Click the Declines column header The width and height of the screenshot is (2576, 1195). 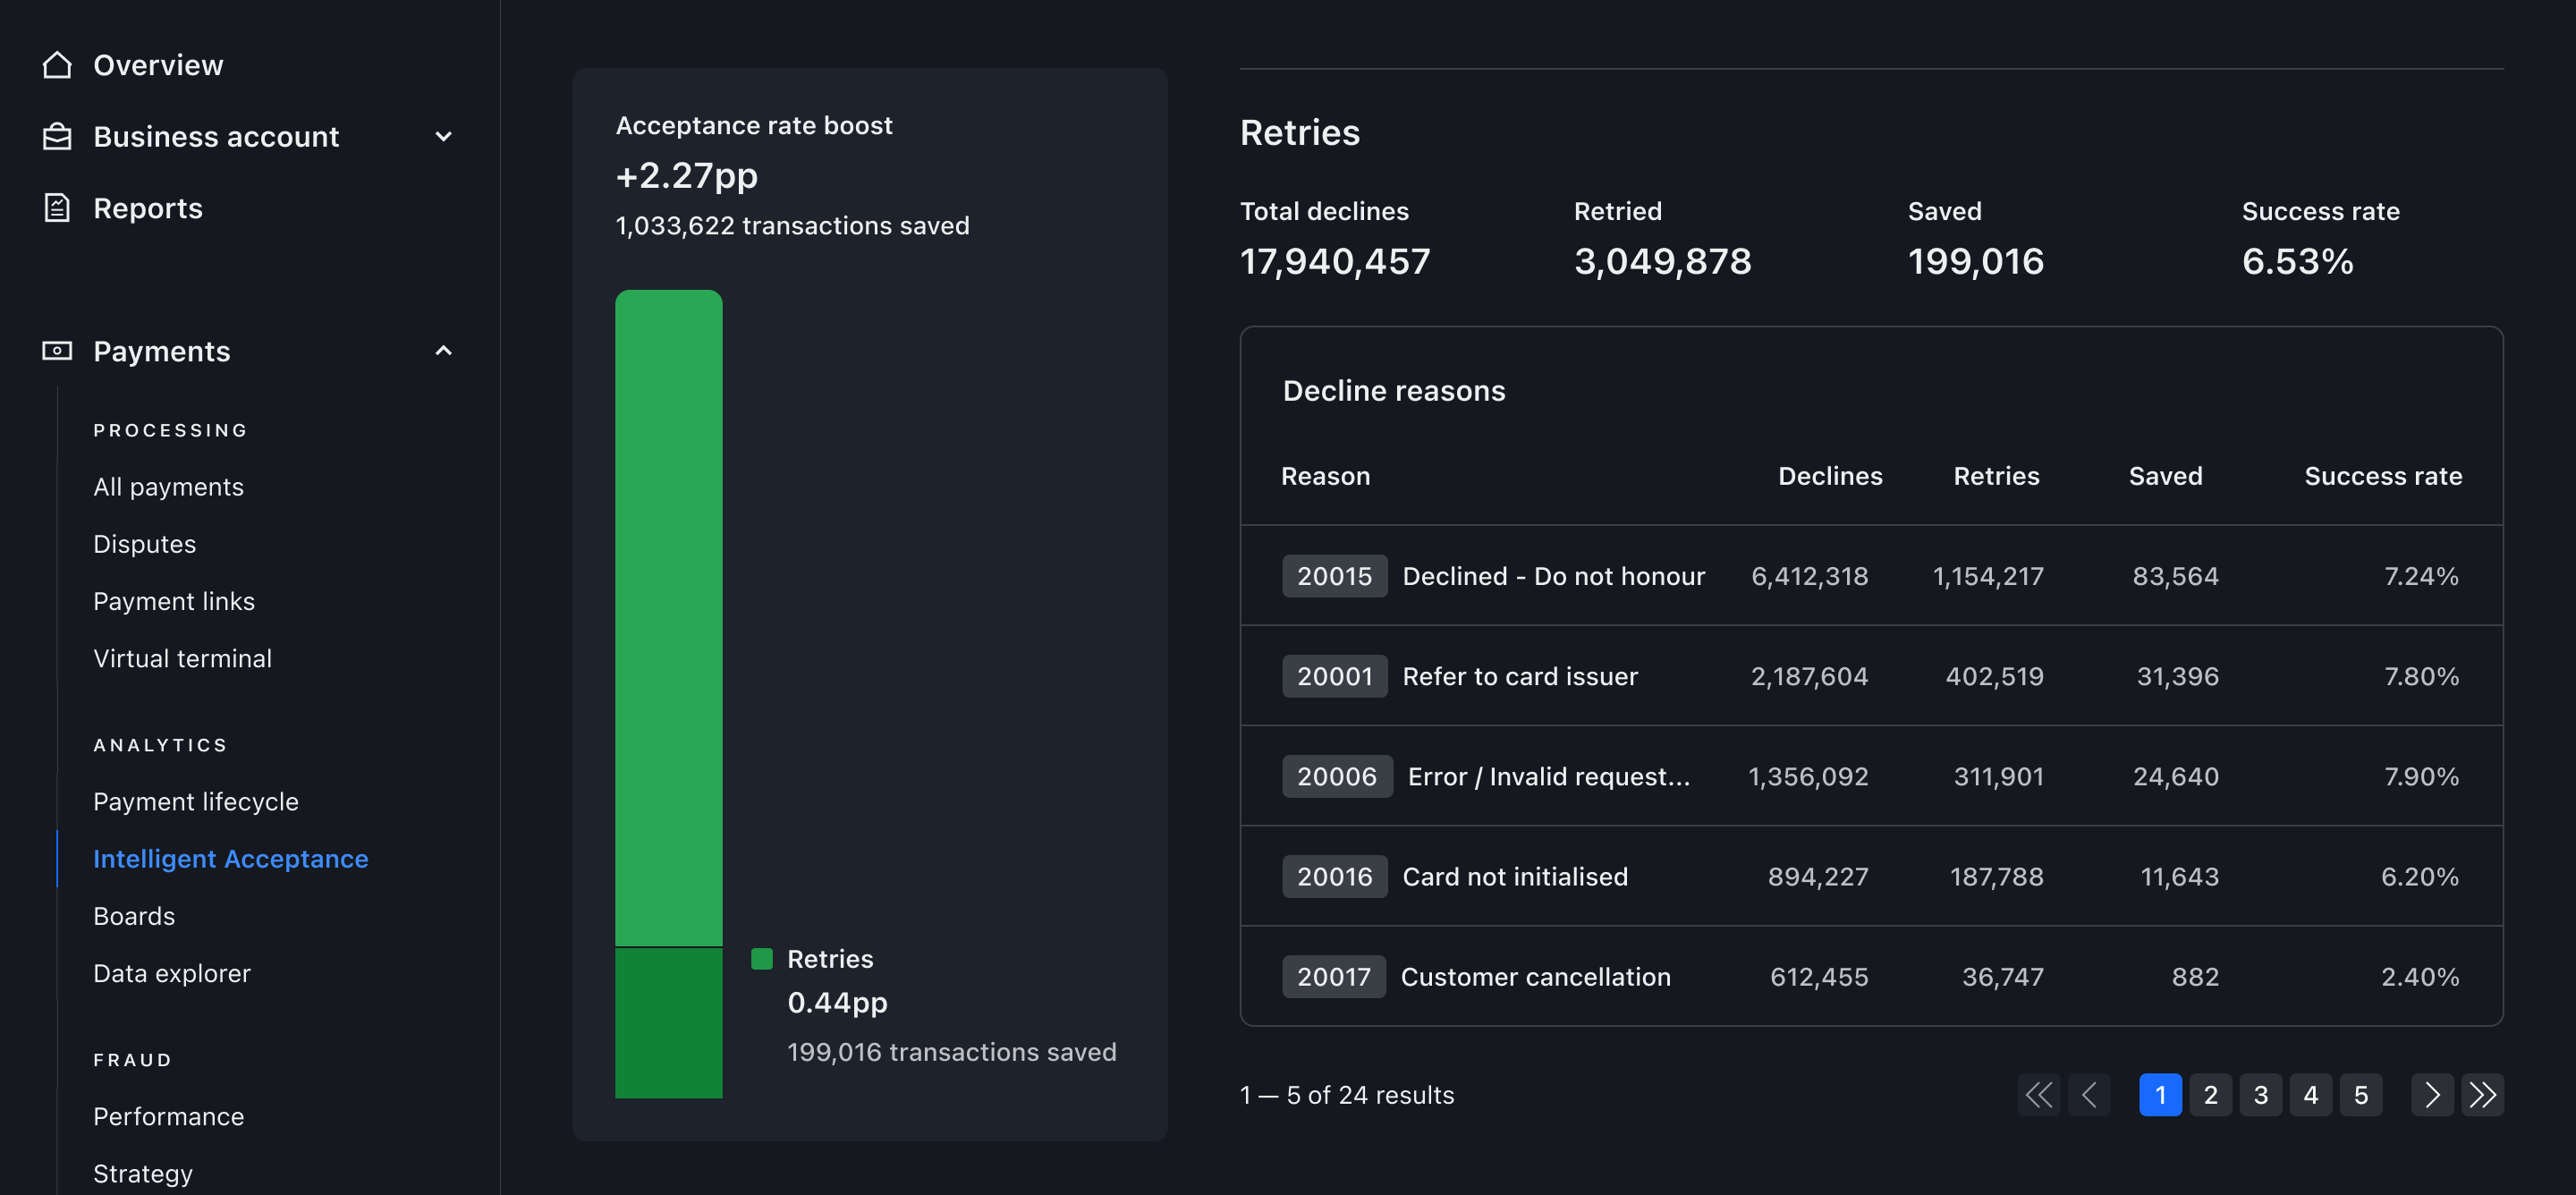click(x=1830, y=476)
